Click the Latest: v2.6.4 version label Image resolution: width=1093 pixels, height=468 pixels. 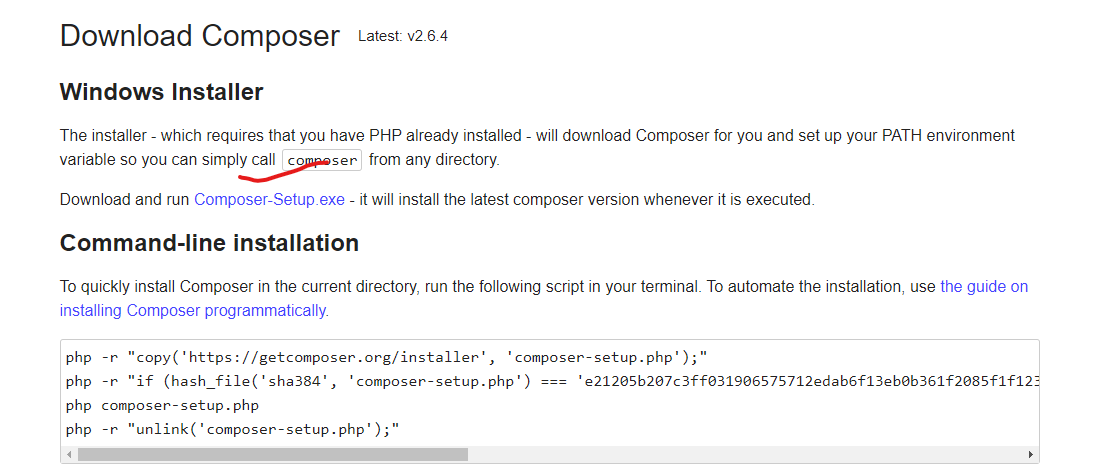pos(403,36)
